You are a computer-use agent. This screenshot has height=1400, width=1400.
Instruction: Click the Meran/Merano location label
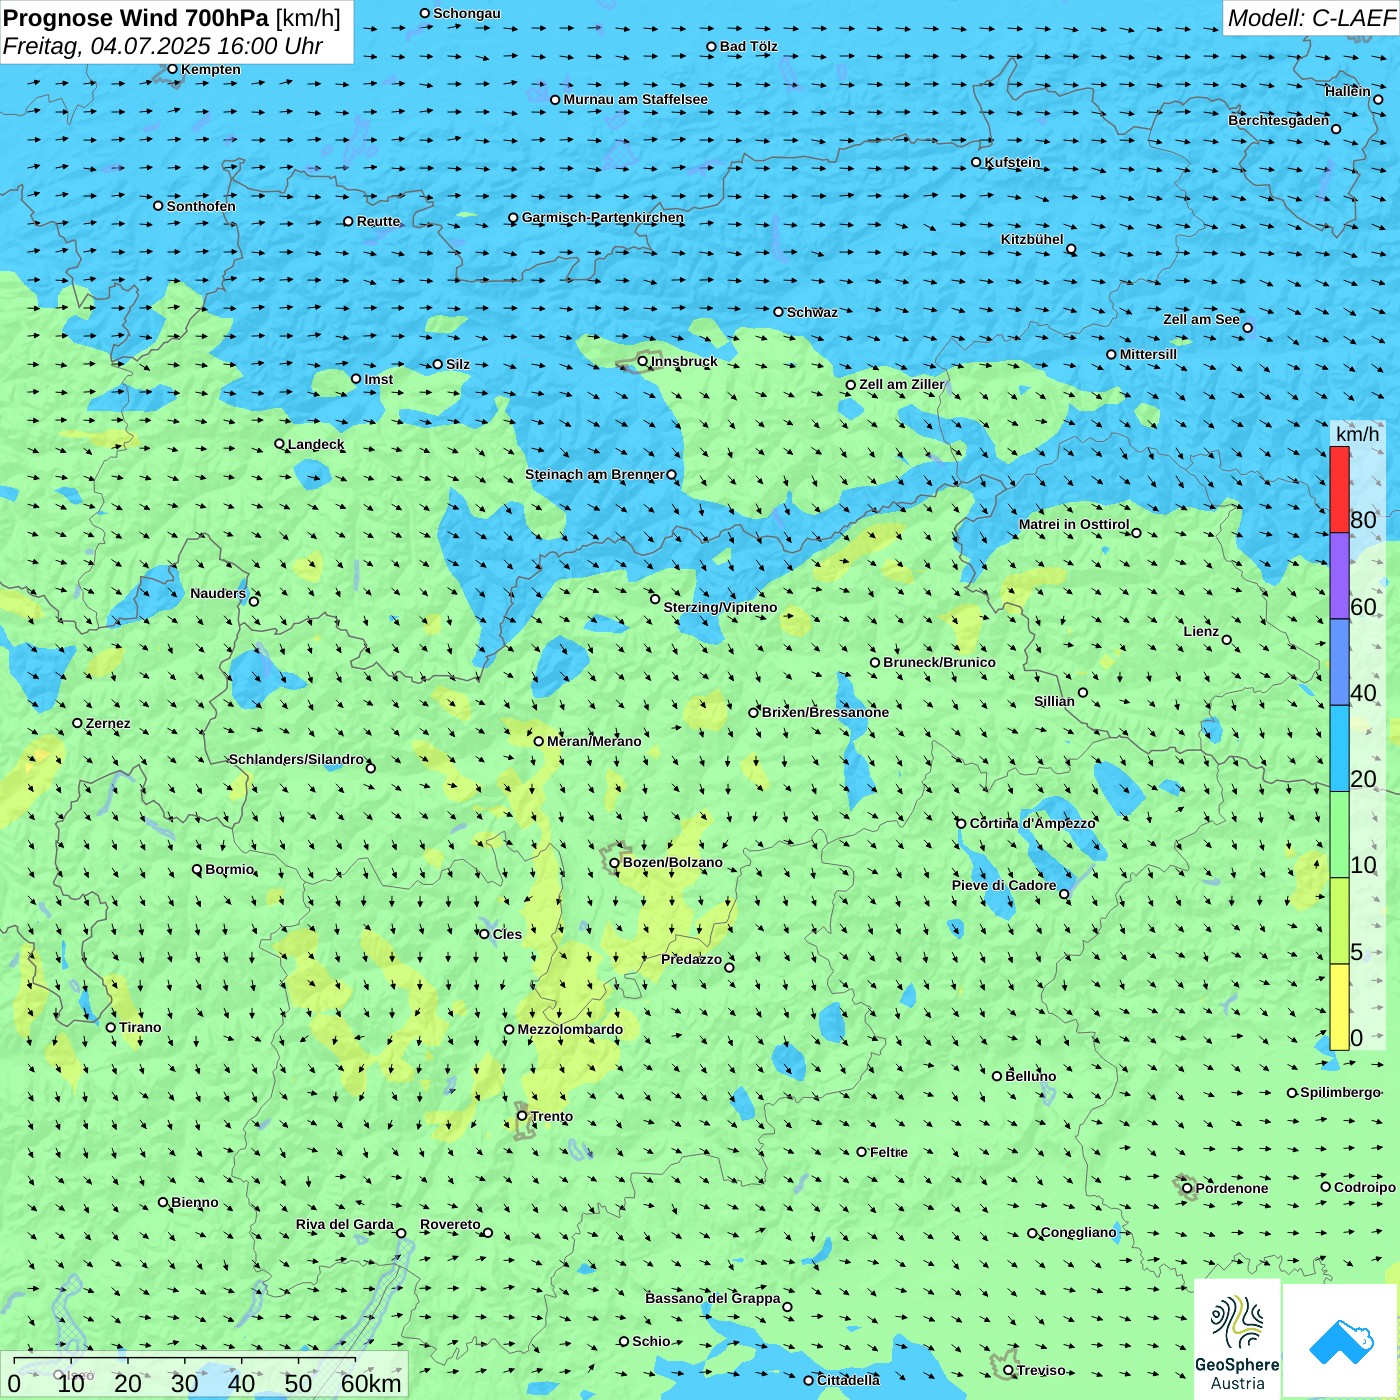pos(594,741)
